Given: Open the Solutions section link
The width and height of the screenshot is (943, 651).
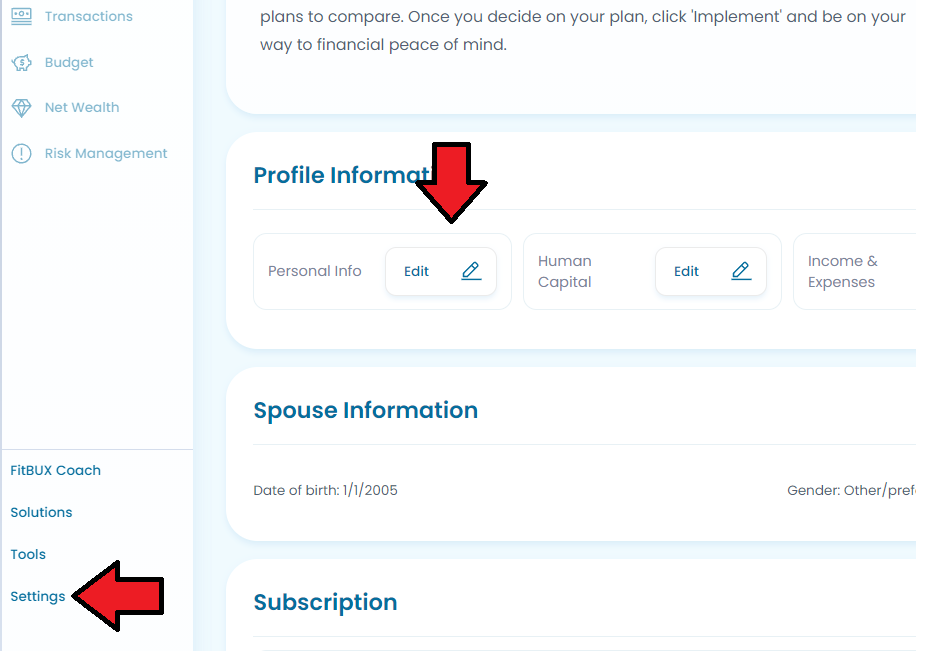Looking at the screenshot, I should (x=41, y=513).
